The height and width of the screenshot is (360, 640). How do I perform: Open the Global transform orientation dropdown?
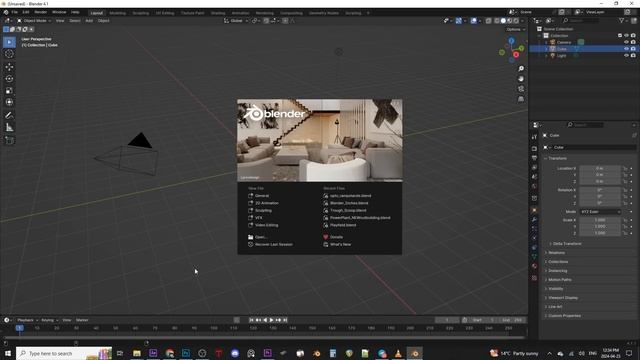pyautogui.click(x=236, y=20)
